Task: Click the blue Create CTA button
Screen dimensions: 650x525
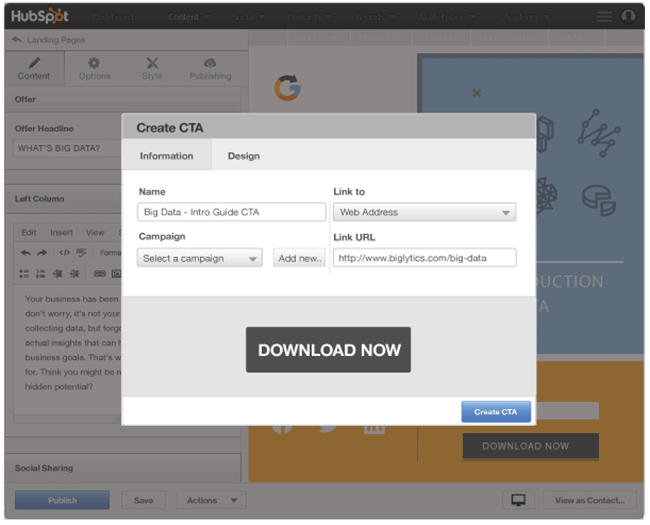Action: [496, 412]
